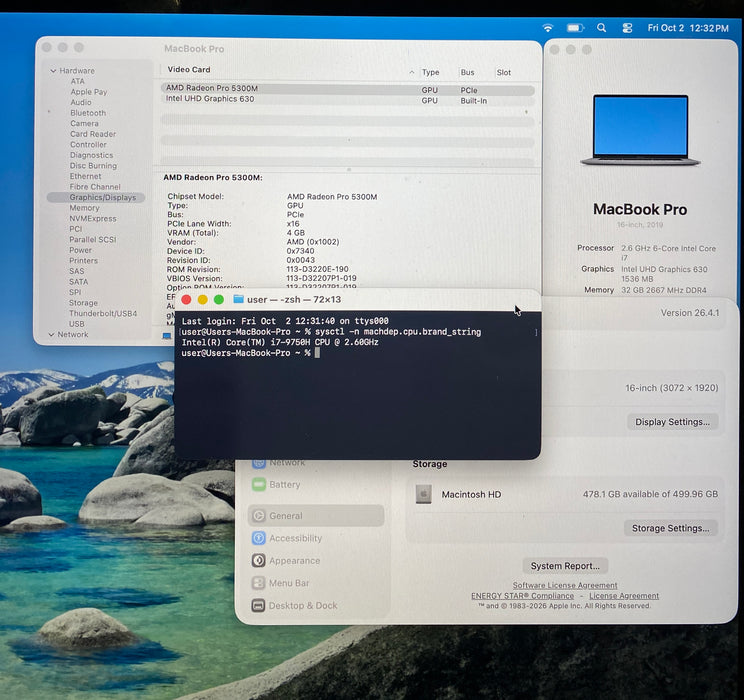Select USB in hardware list
The image size is (744, 700).
tap(76, 324)
